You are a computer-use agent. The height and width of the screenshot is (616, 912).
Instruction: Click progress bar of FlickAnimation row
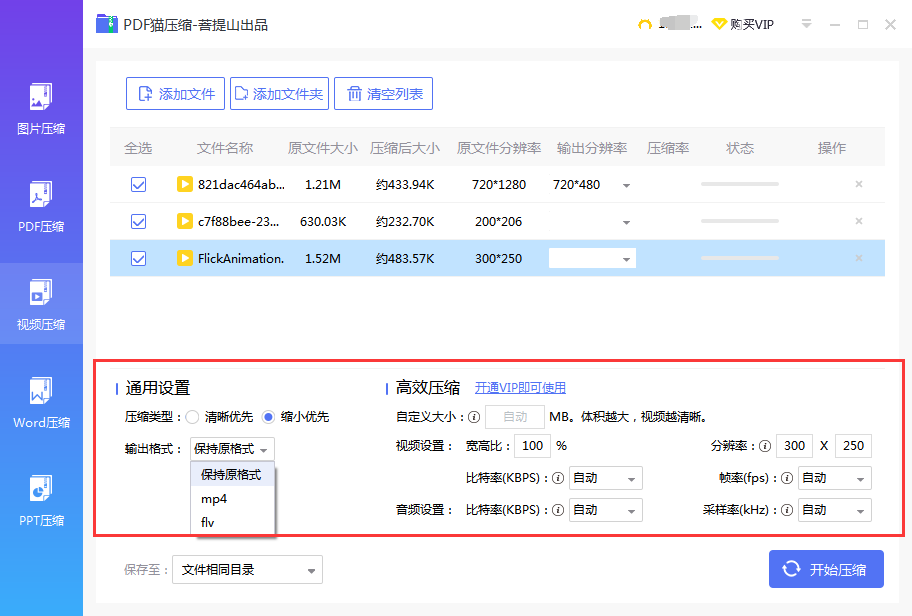(x=739, y=258)
